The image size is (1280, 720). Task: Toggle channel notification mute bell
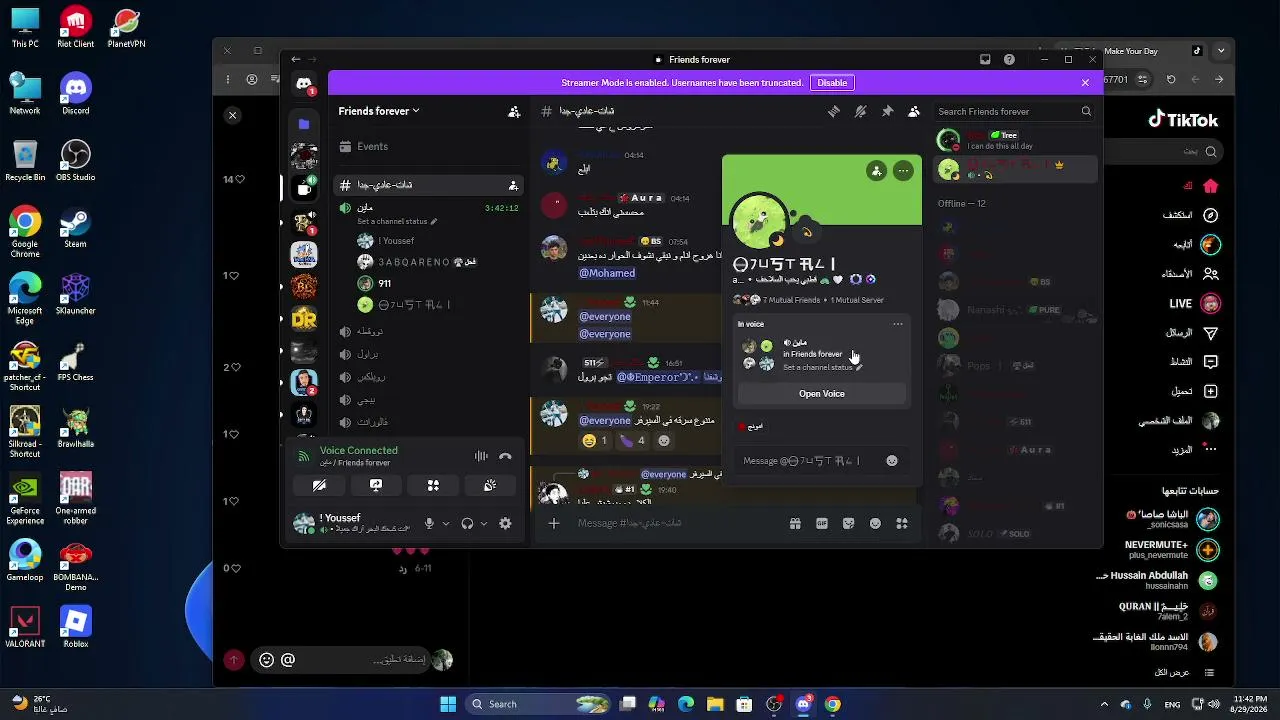[860, 112]
